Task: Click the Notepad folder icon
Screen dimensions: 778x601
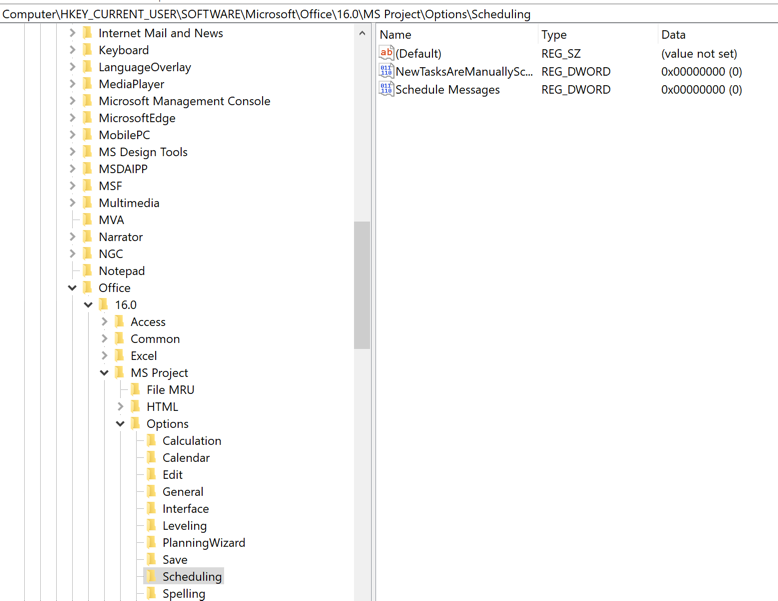Action: click(87, 270)
